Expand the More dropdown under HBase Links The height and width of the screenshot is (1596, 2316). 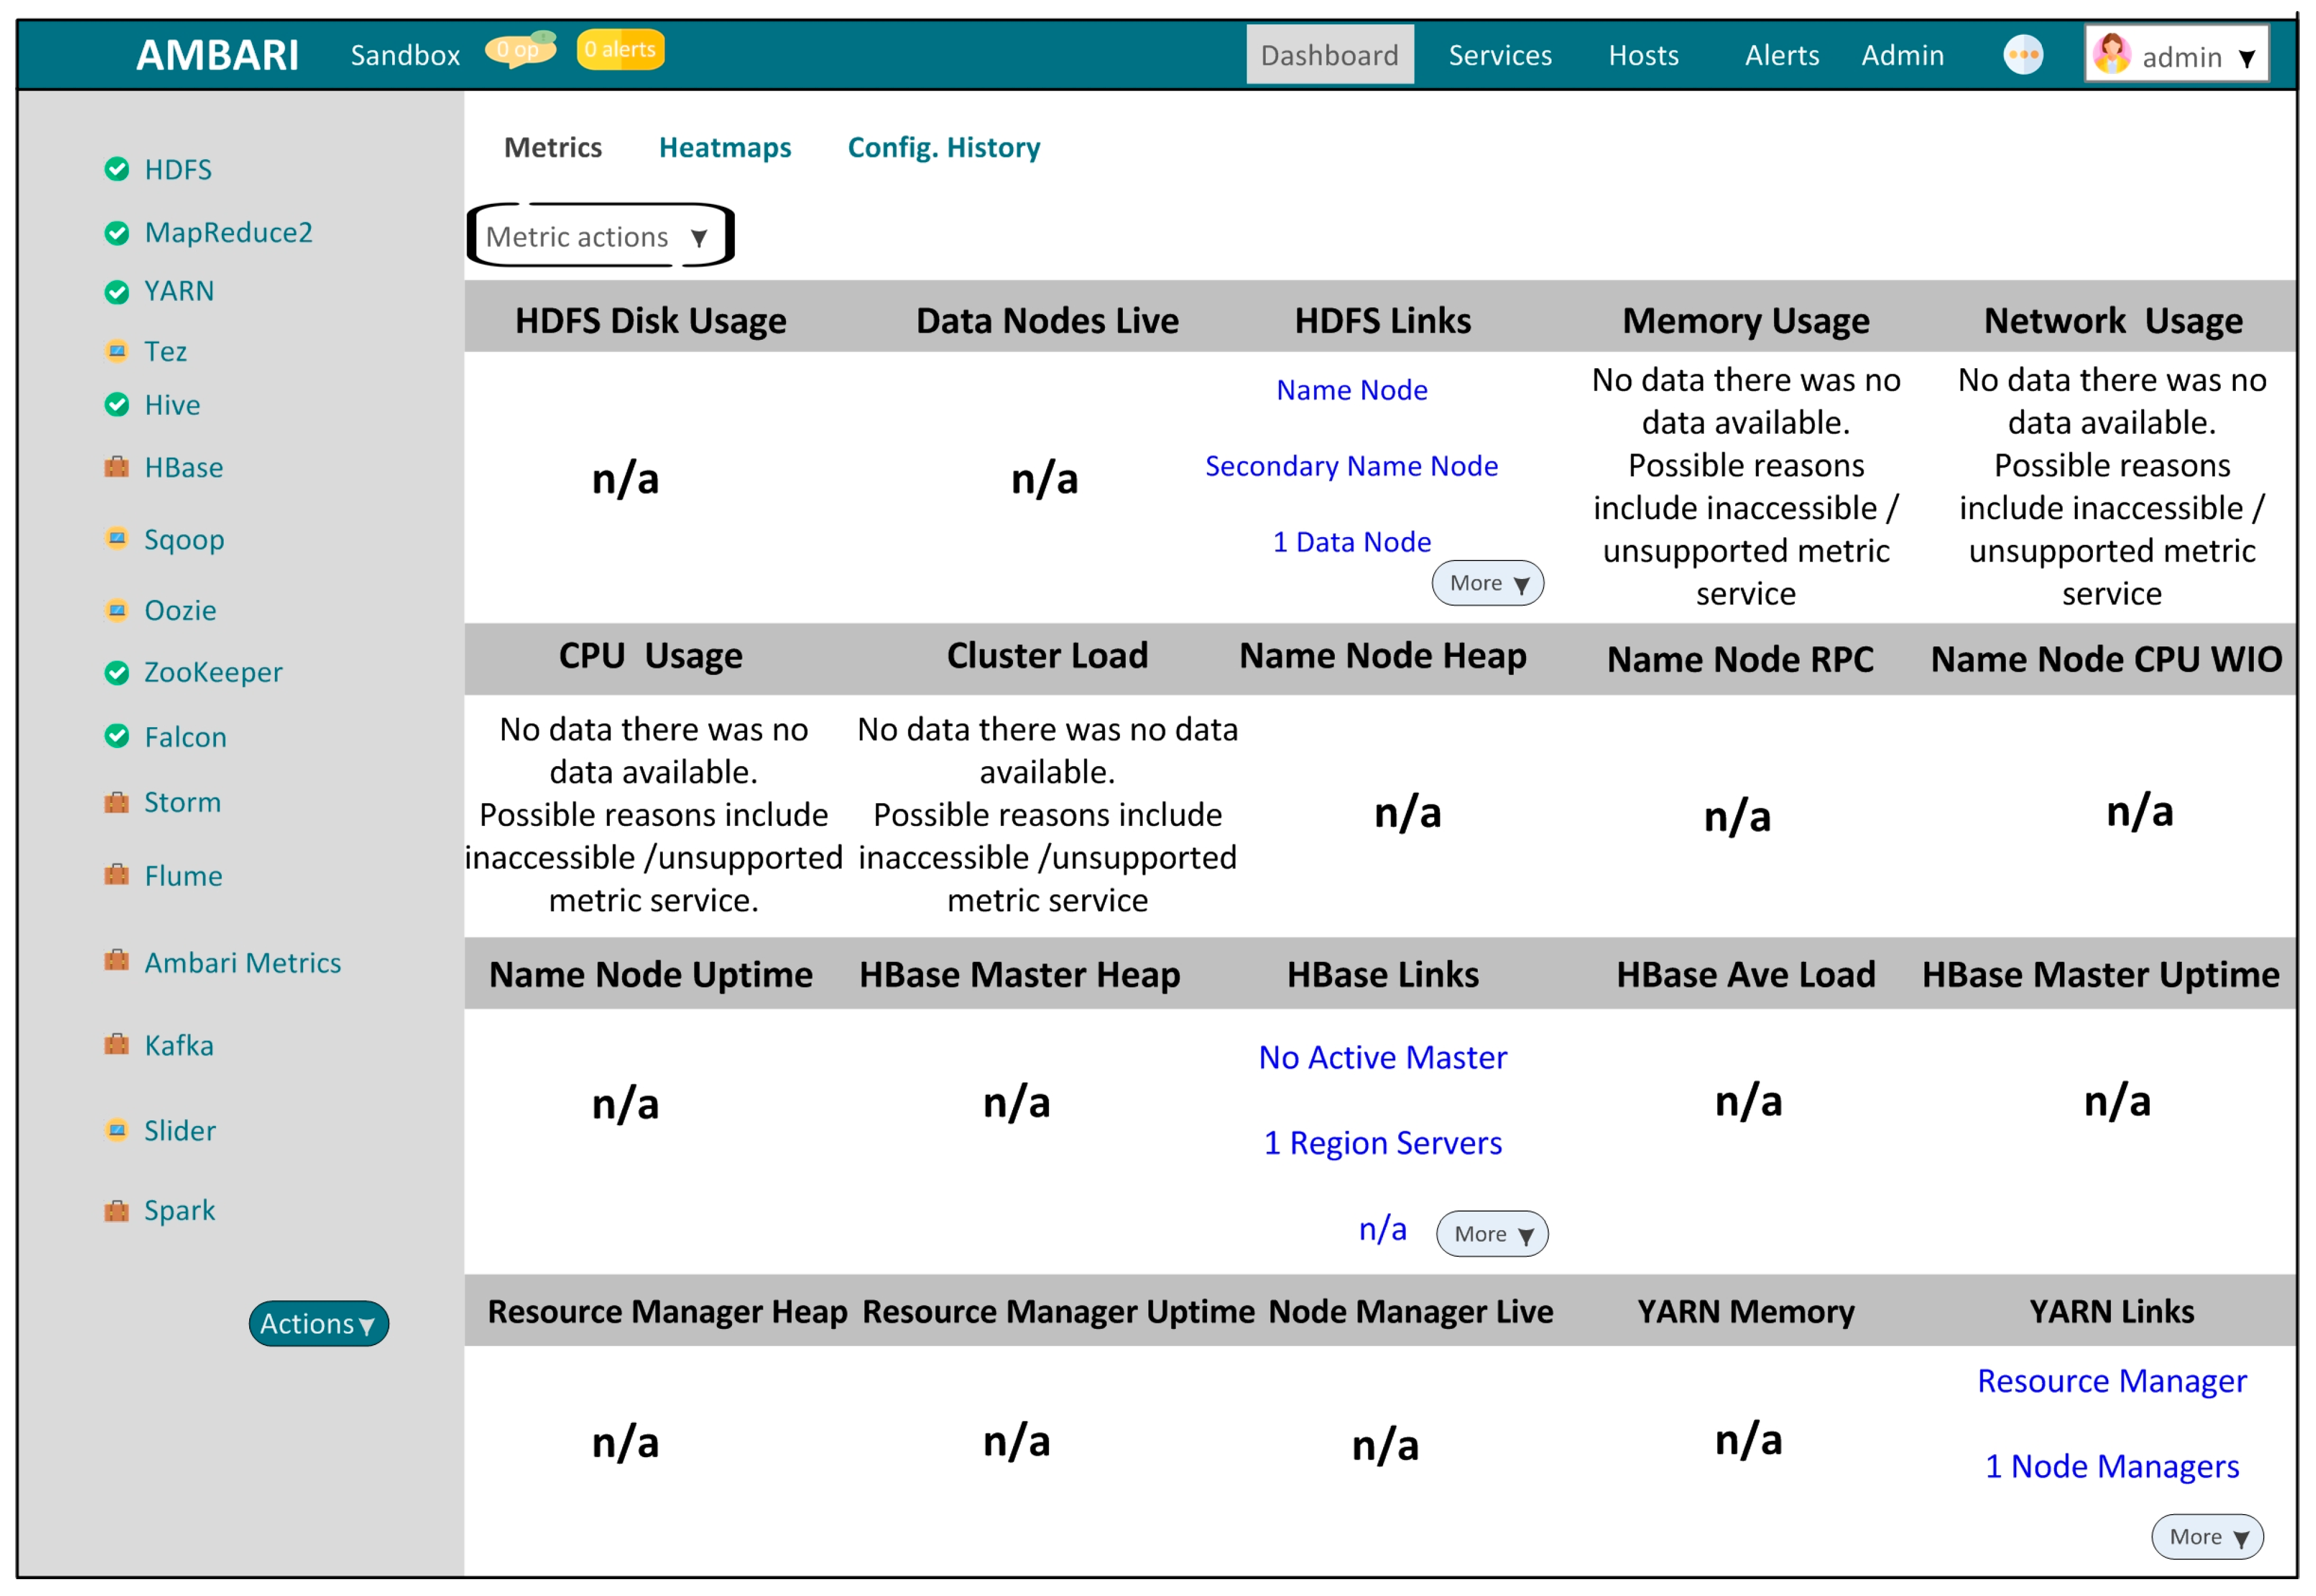(x=1491, y=1233)
